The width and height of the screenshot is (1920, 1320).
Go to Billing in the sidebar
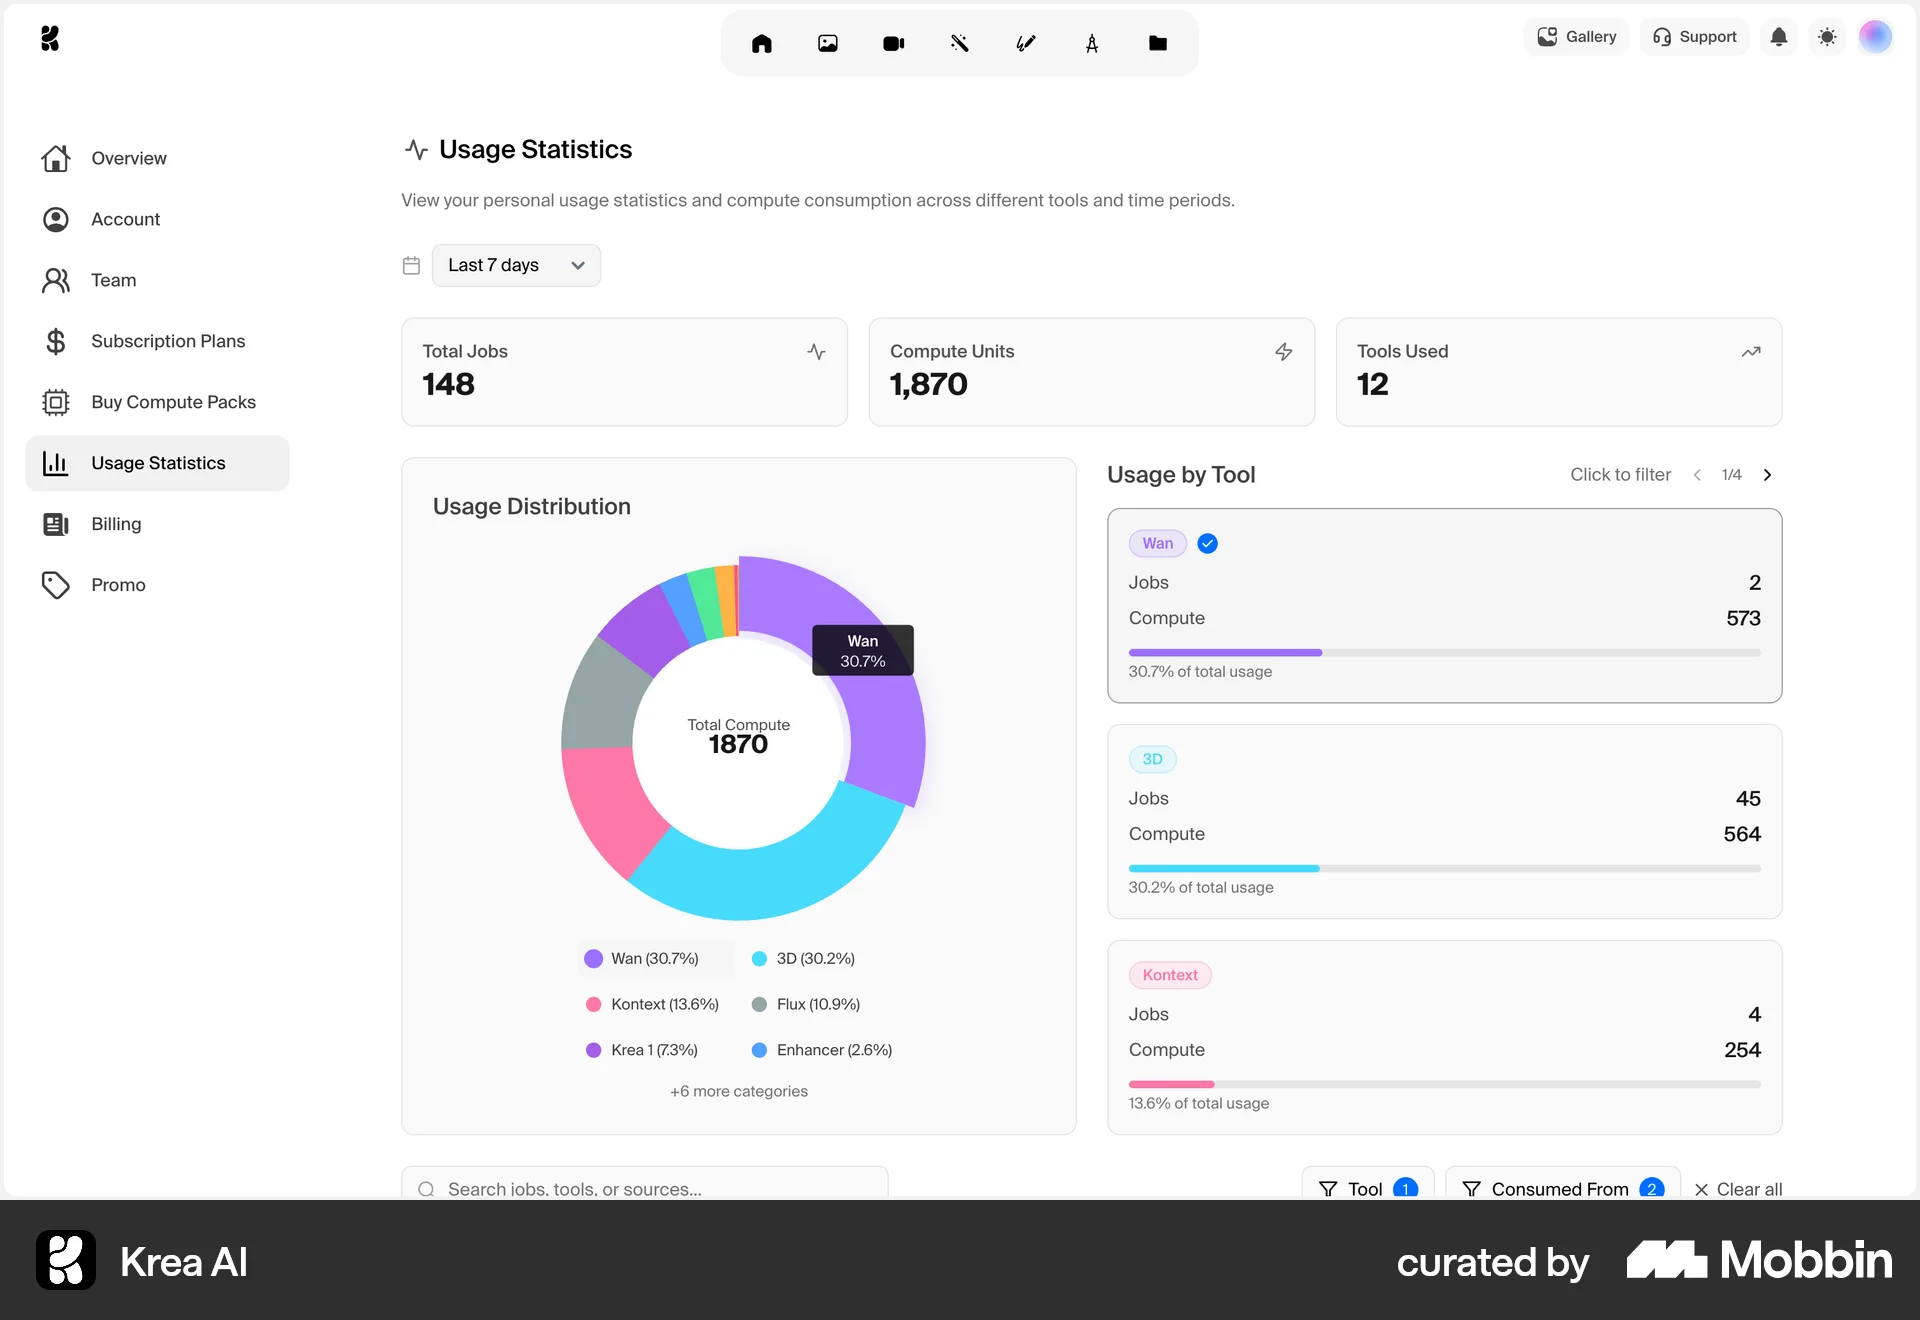(x=116, y=524)
